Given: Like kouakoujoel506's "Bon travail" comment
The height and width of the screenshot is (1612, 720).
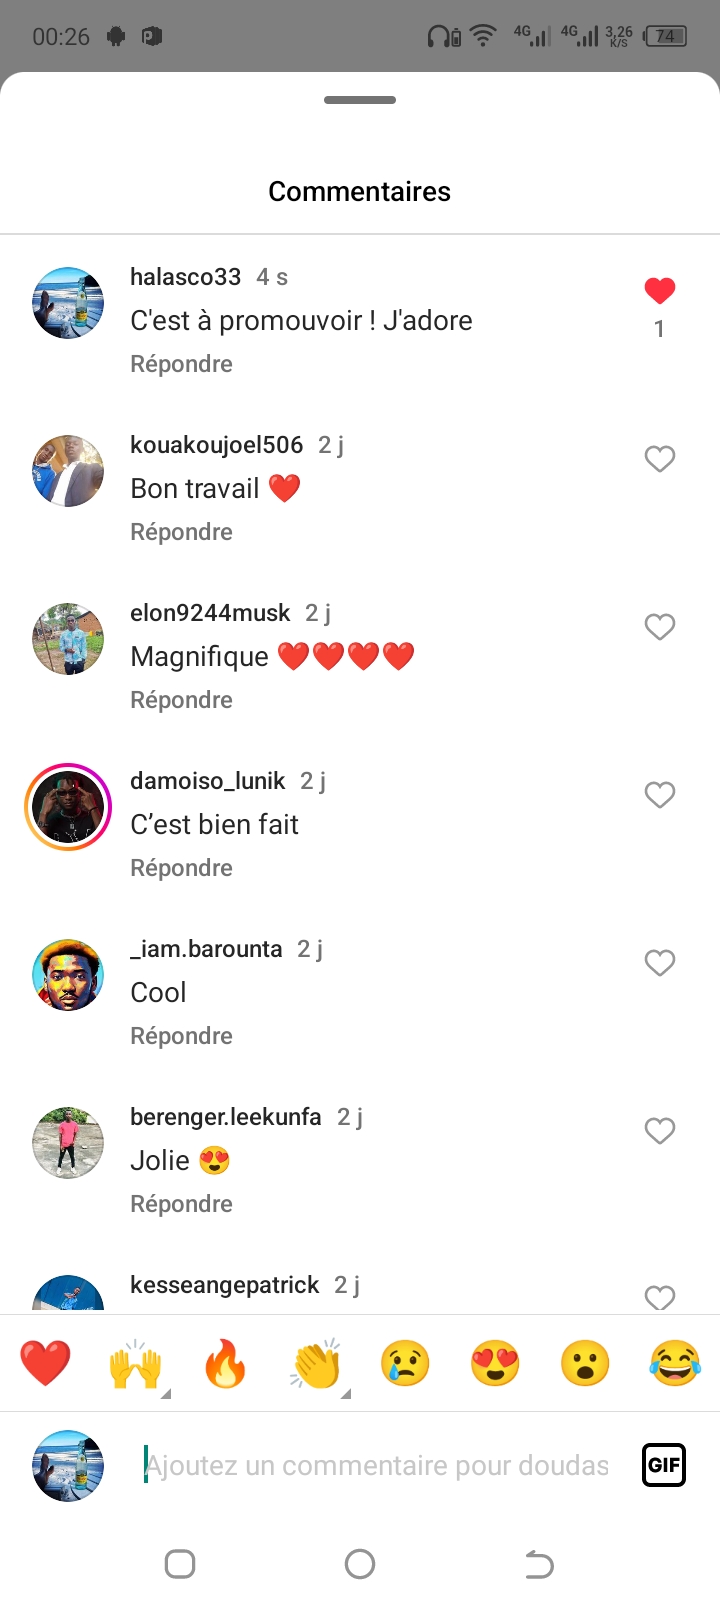Looking at the screenshot, I should pyautogui.click(x=659, y=459).
